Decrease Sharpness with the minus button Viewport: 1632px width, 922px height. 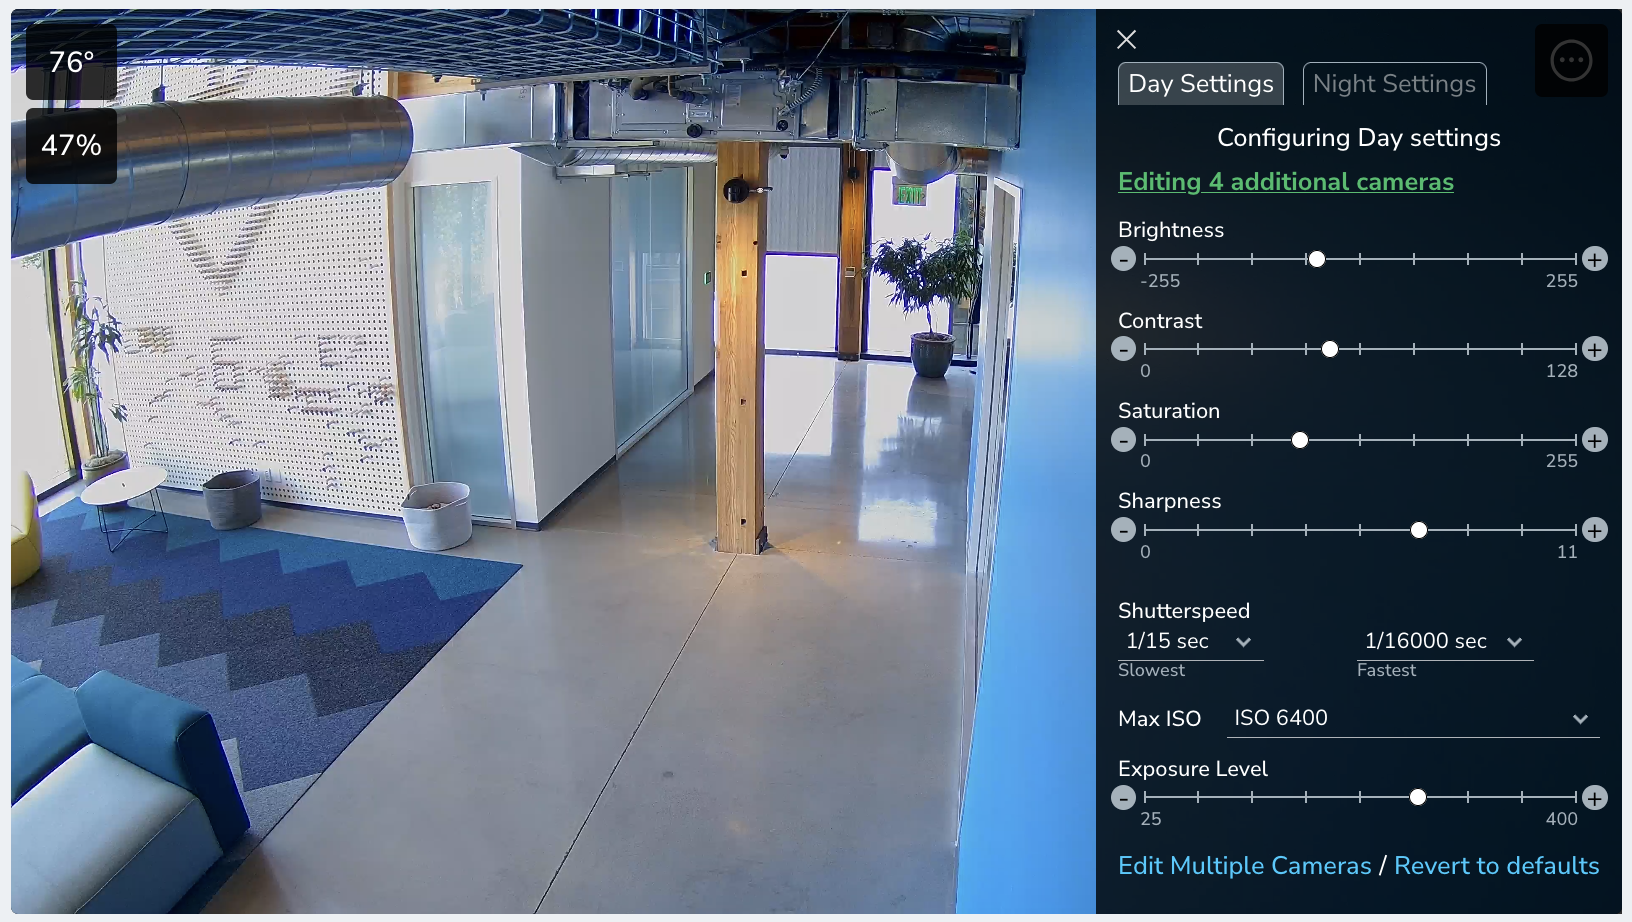click(x=1124, y=530)
